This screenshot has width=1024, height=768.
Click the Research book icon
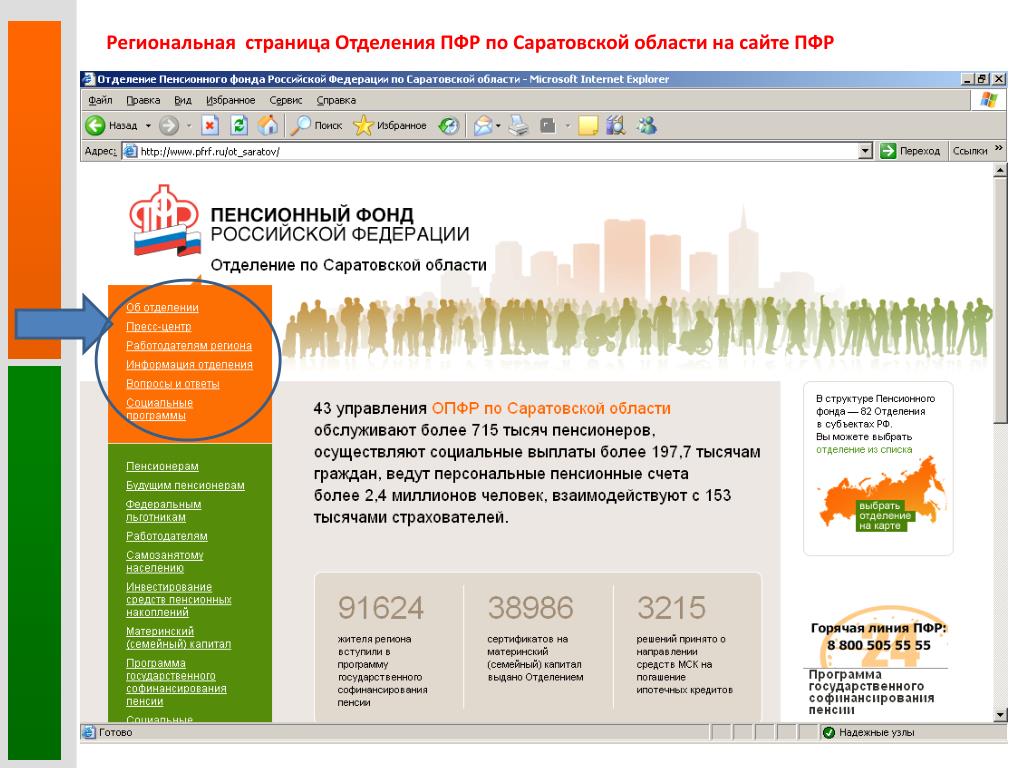[615, 125]
